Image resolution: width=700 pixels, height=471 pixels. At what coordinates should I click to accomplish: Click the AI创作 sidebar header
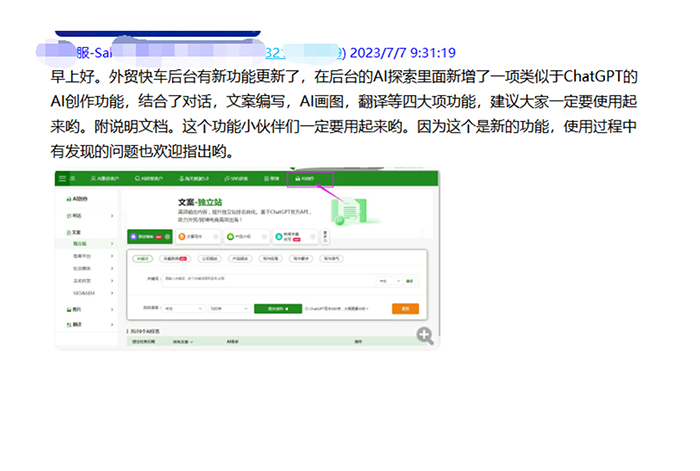(77, 199)
